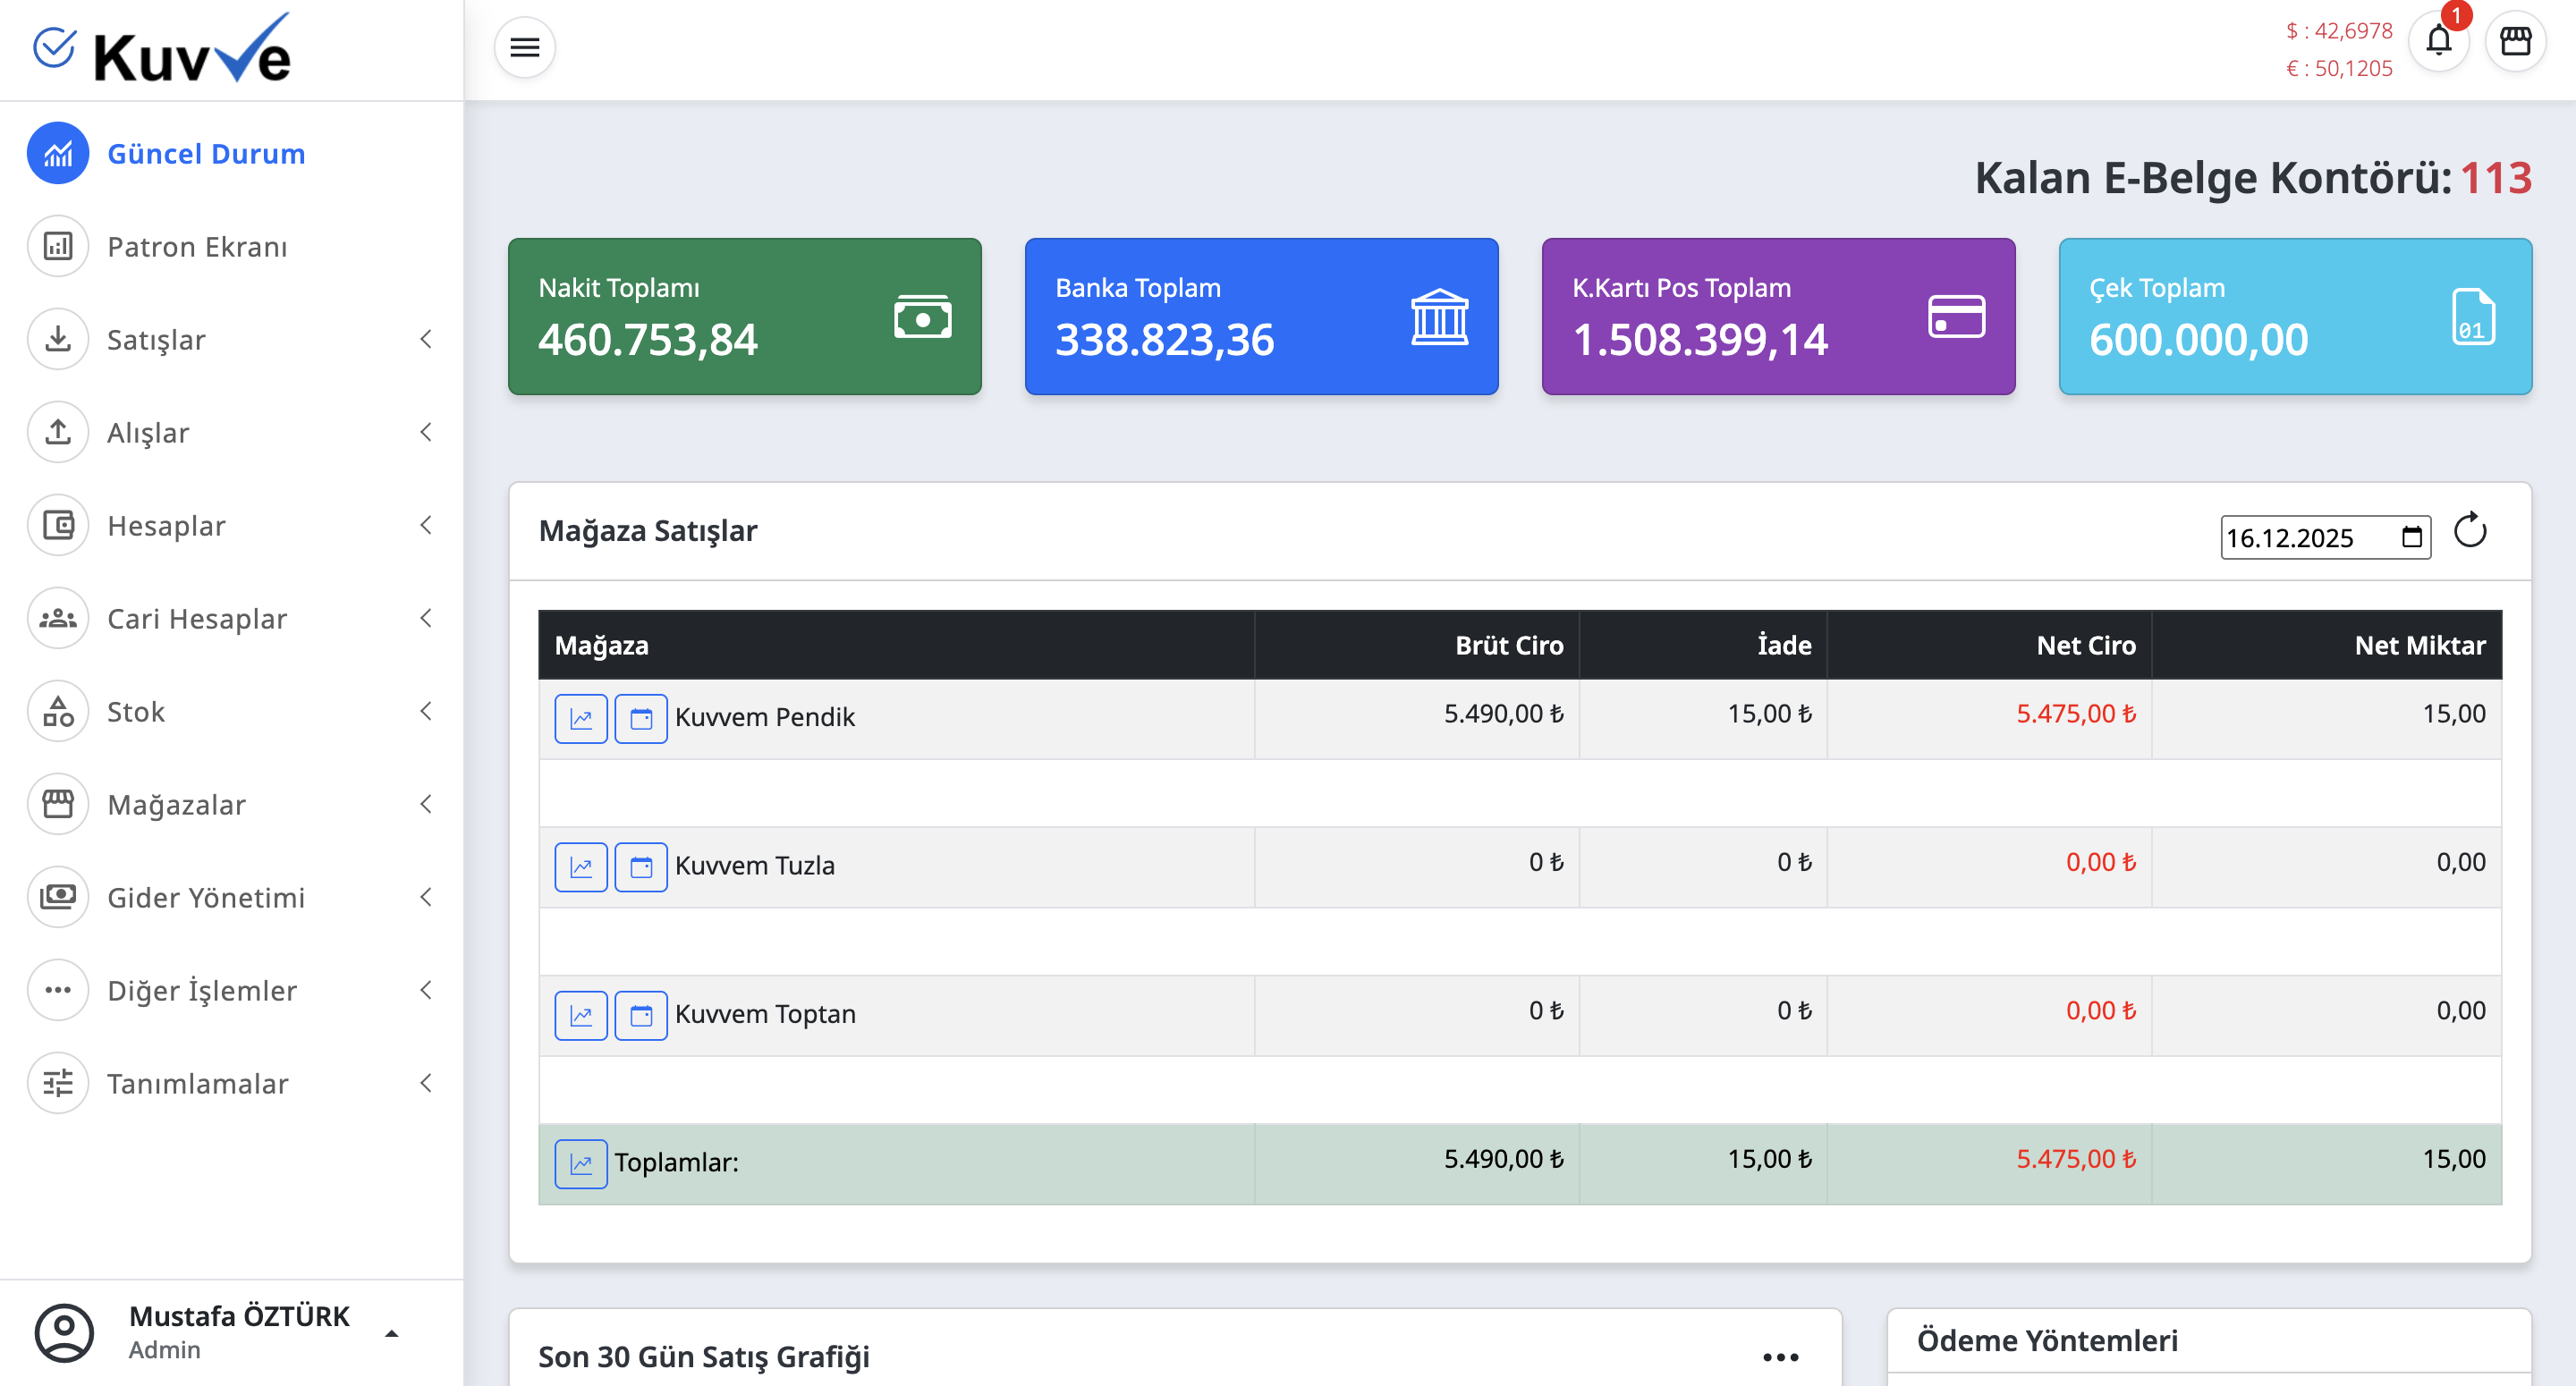
Task: Click Gider Yönetimi in the sidebar
Action: click(x=206, y=897)
